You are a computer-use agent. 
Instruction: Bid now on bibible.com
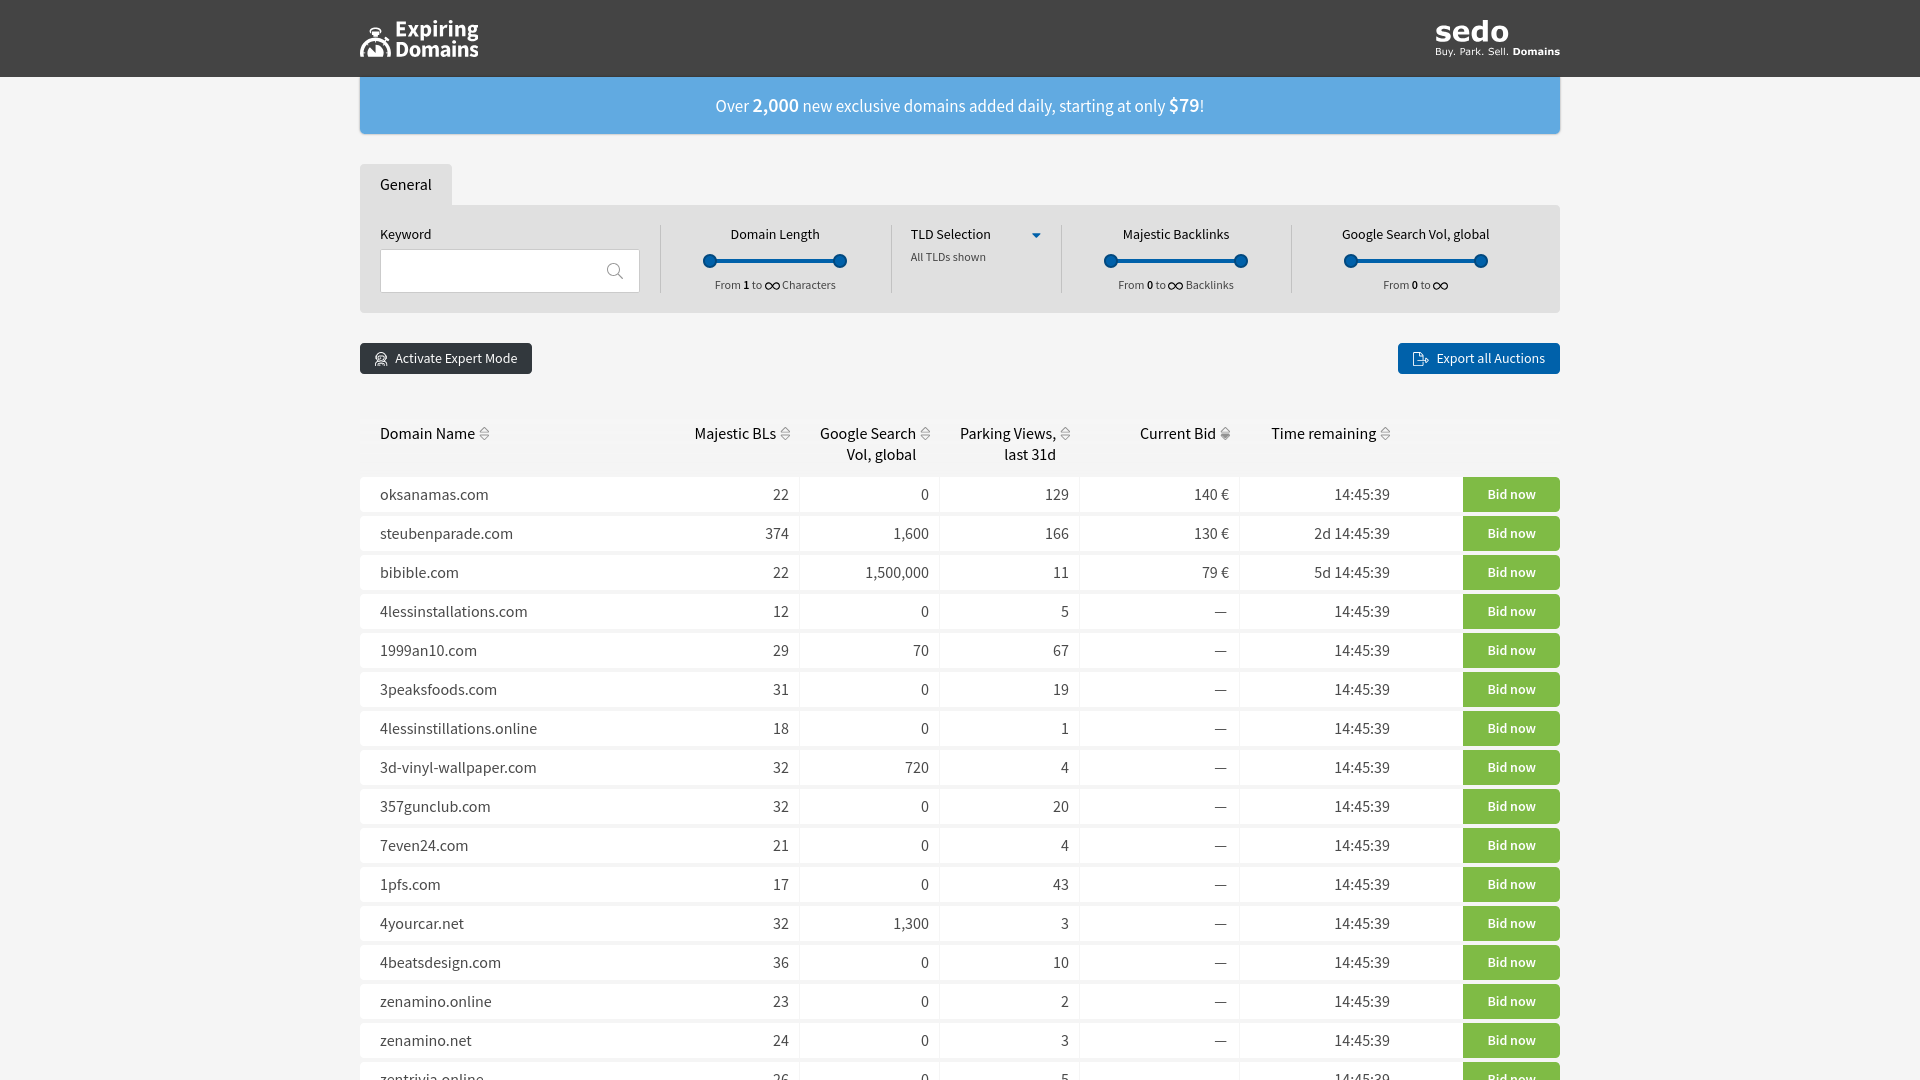[1511, 572]
